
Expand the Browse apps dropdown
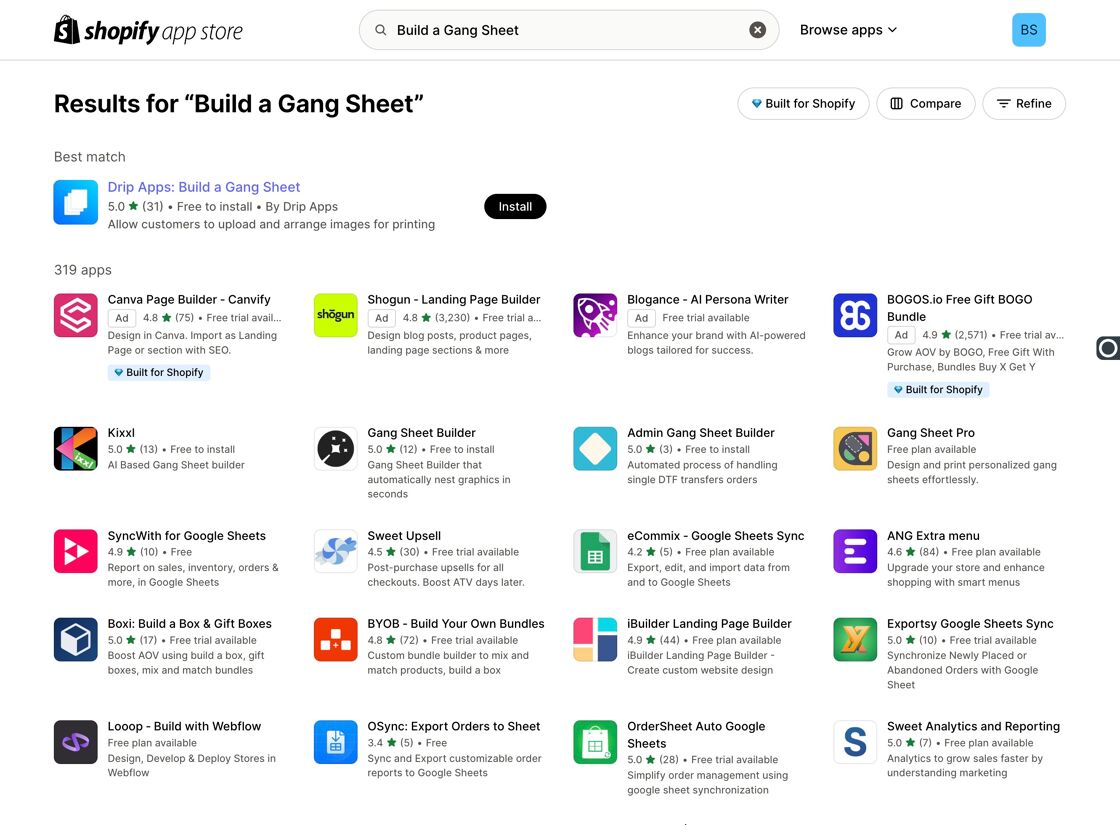coord(848,30)
